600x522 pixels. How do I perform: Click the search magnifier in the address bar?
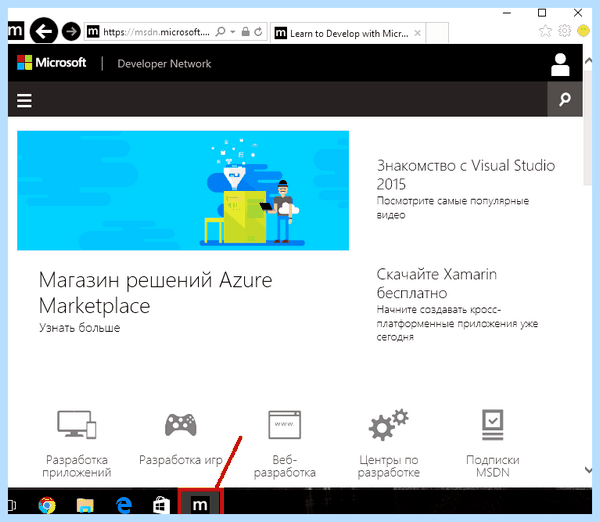click(220, 31)
